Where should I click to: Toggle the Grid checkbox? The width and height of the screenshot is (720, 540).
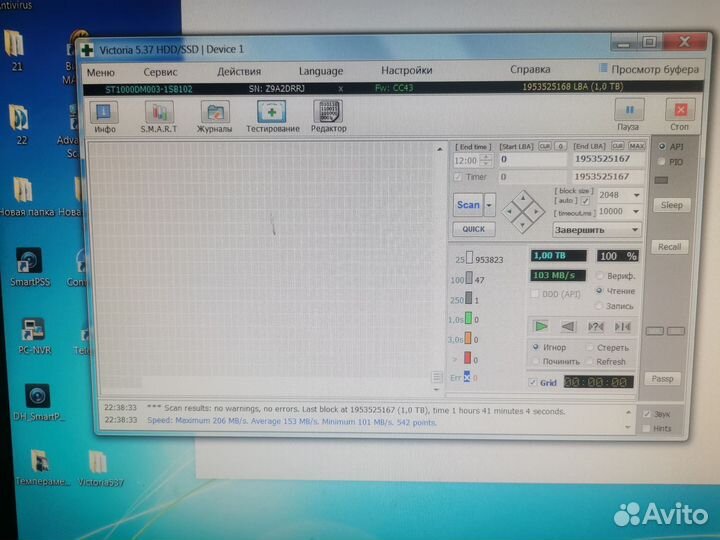(x=533, y=382)
